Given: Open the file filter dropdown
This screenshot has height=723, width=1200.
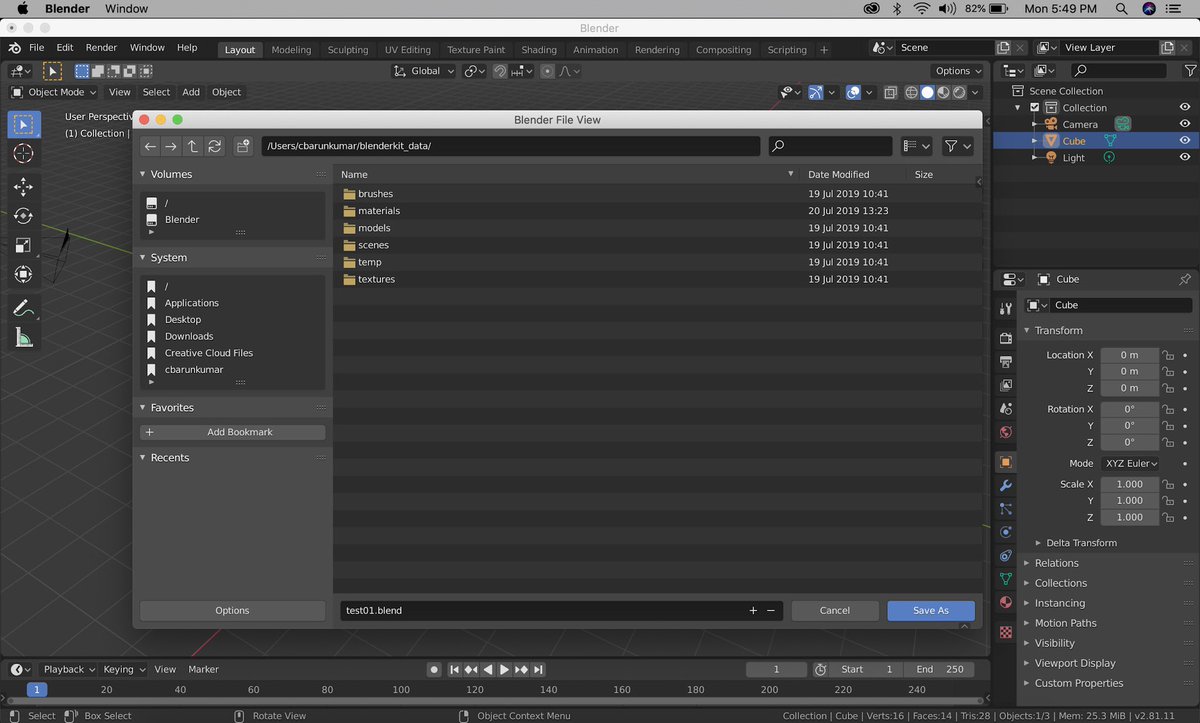Looking at the screenshot, I should (x=957, y=146).
